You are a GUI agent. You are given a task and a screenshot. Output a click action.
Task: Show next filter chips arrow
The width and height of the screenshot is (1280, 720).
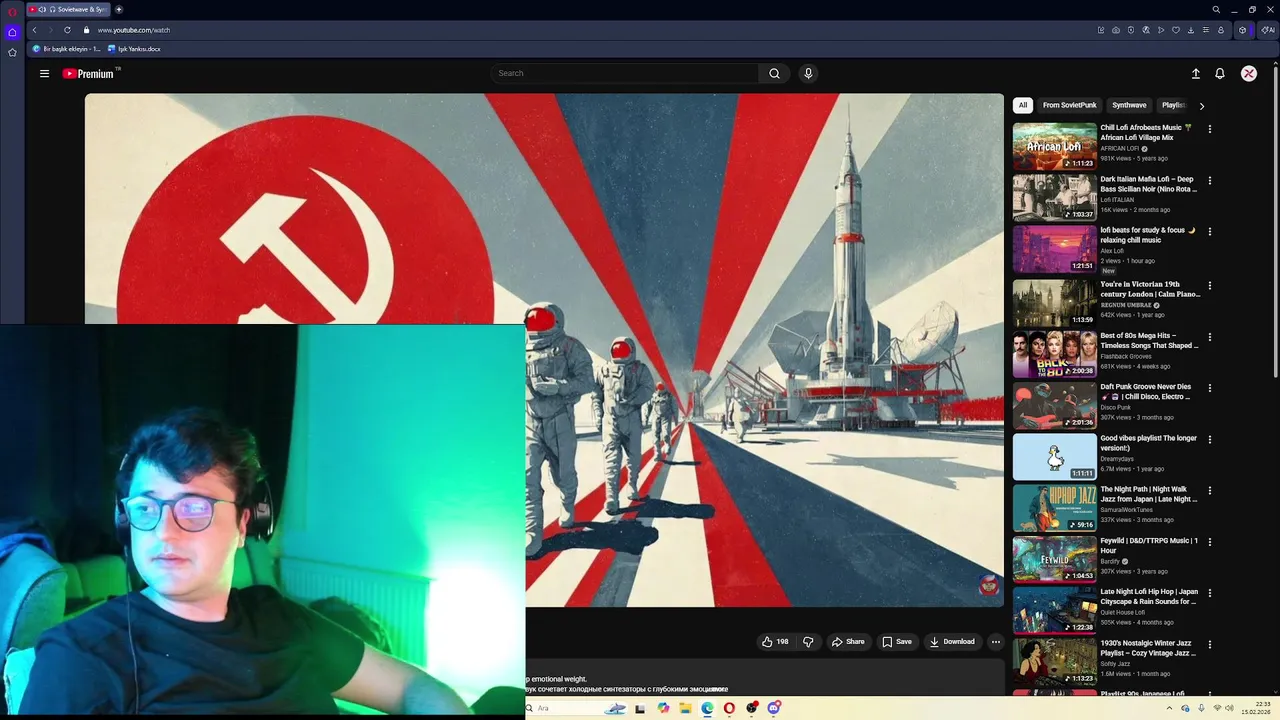[x=1201, y=105]
